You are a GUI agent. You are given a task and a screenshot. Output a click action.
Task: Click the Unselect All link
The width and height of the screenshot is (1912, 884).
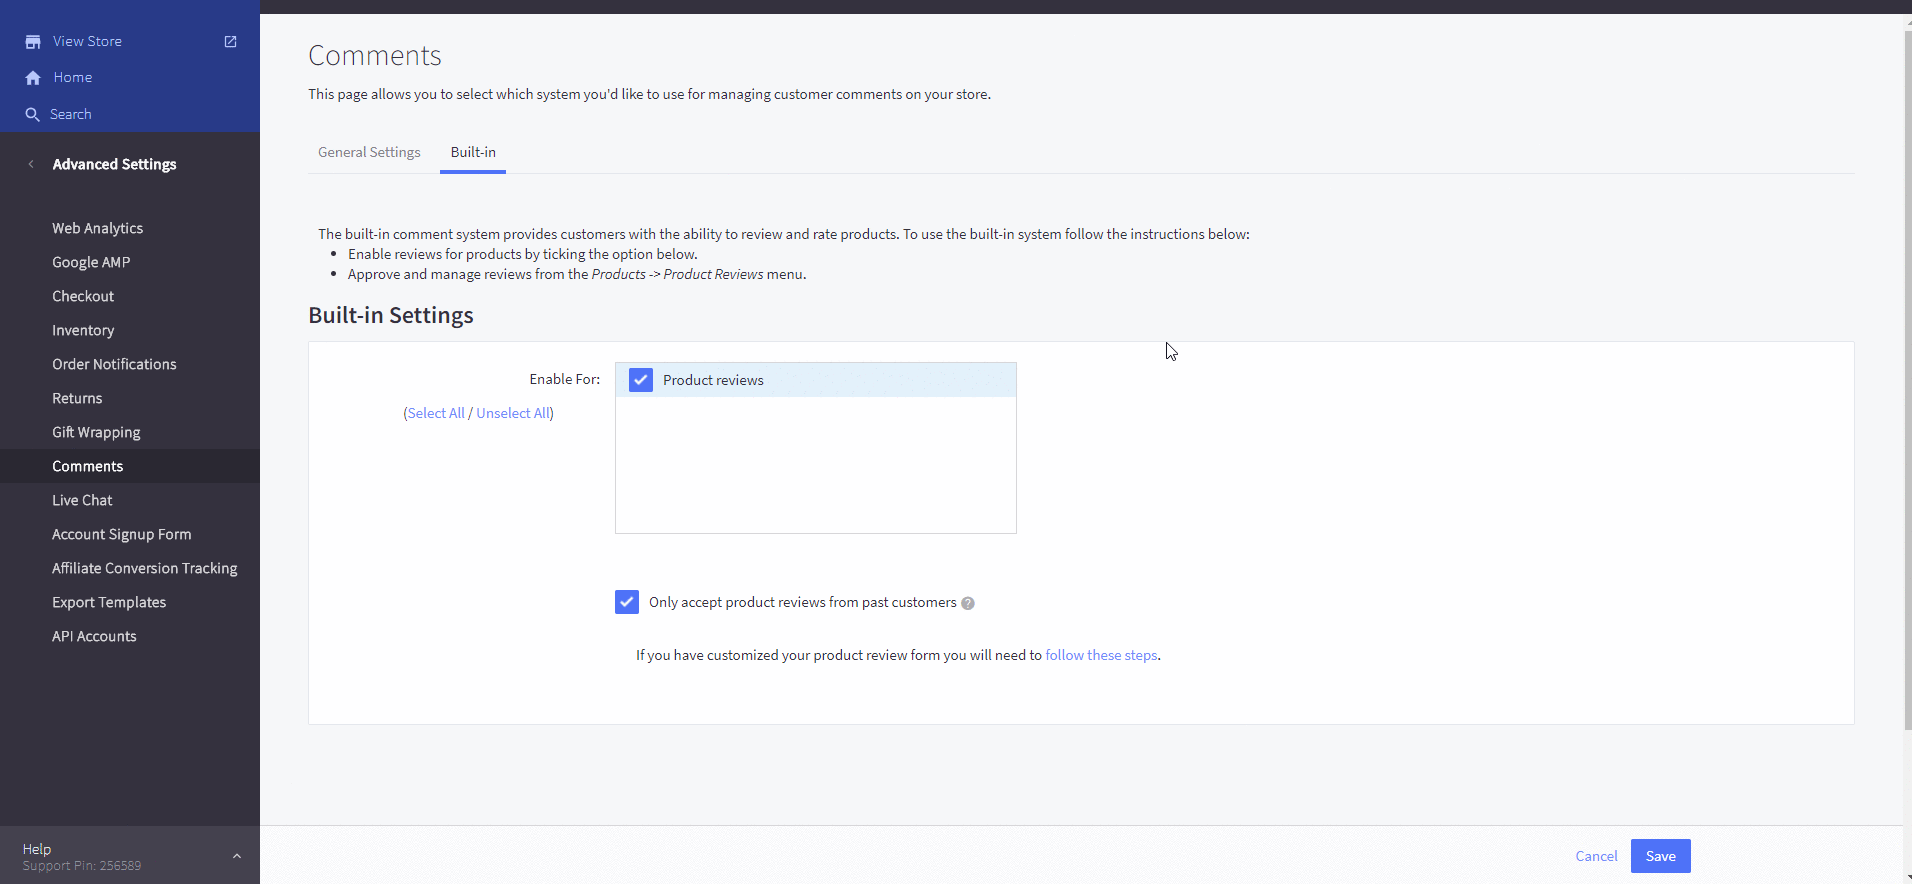[513, 413]
